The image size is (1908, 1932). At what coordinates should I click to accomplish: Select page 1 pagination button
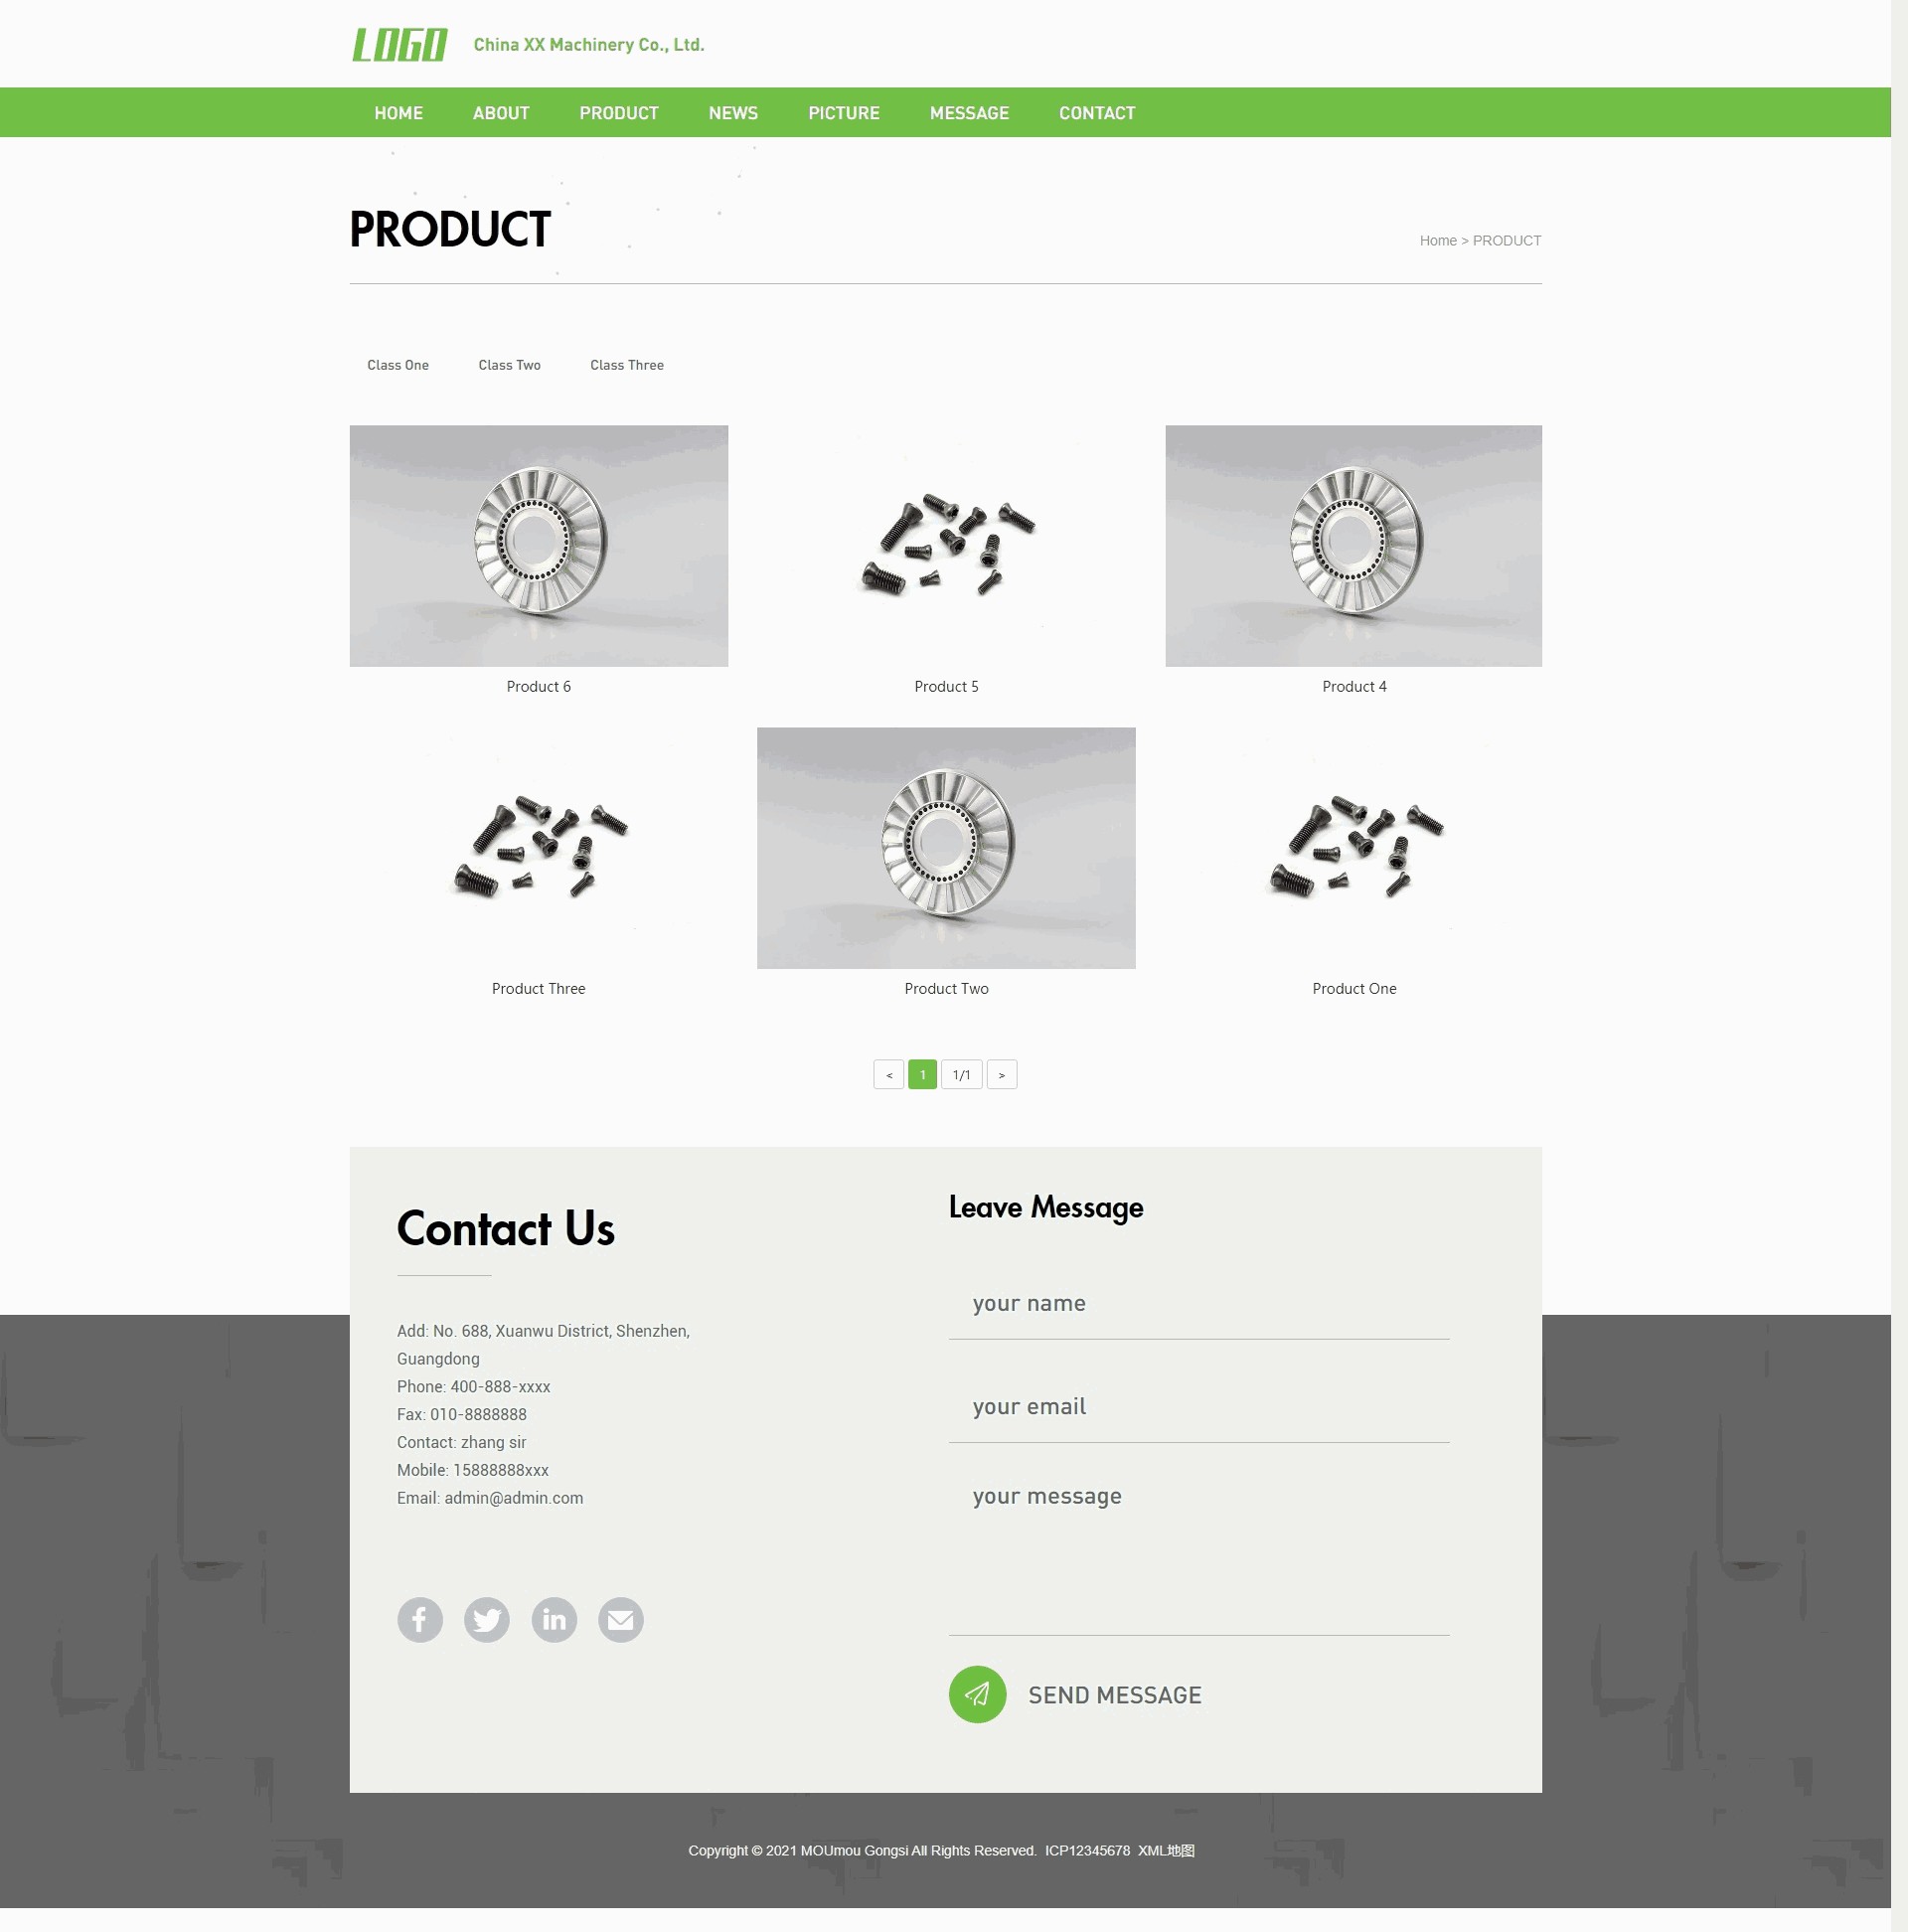922,1075
